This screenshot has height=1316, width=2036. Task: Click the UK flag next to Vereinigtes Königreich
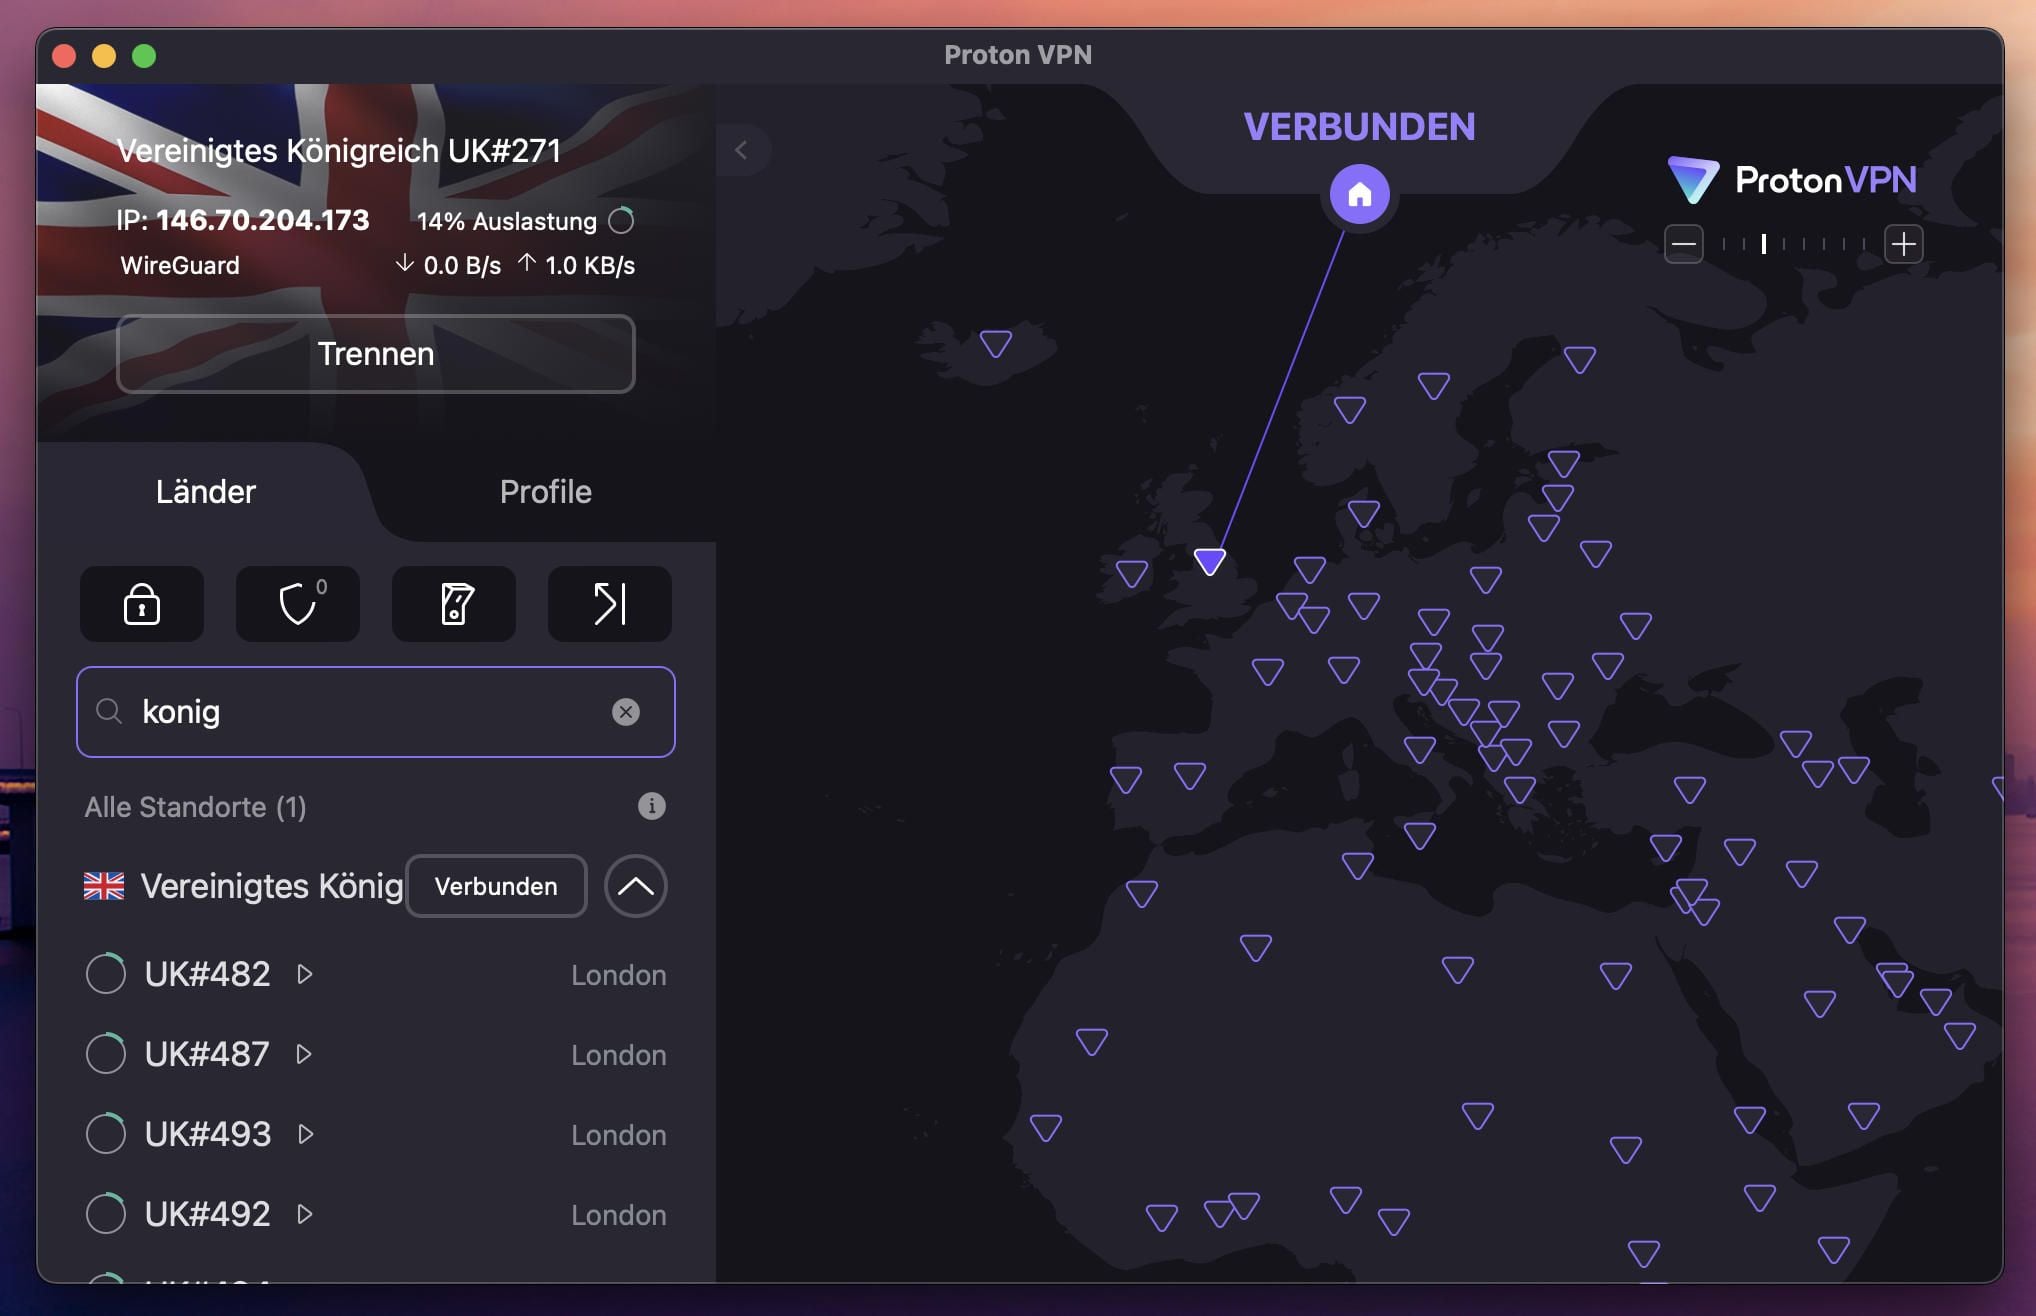point(104,886)
